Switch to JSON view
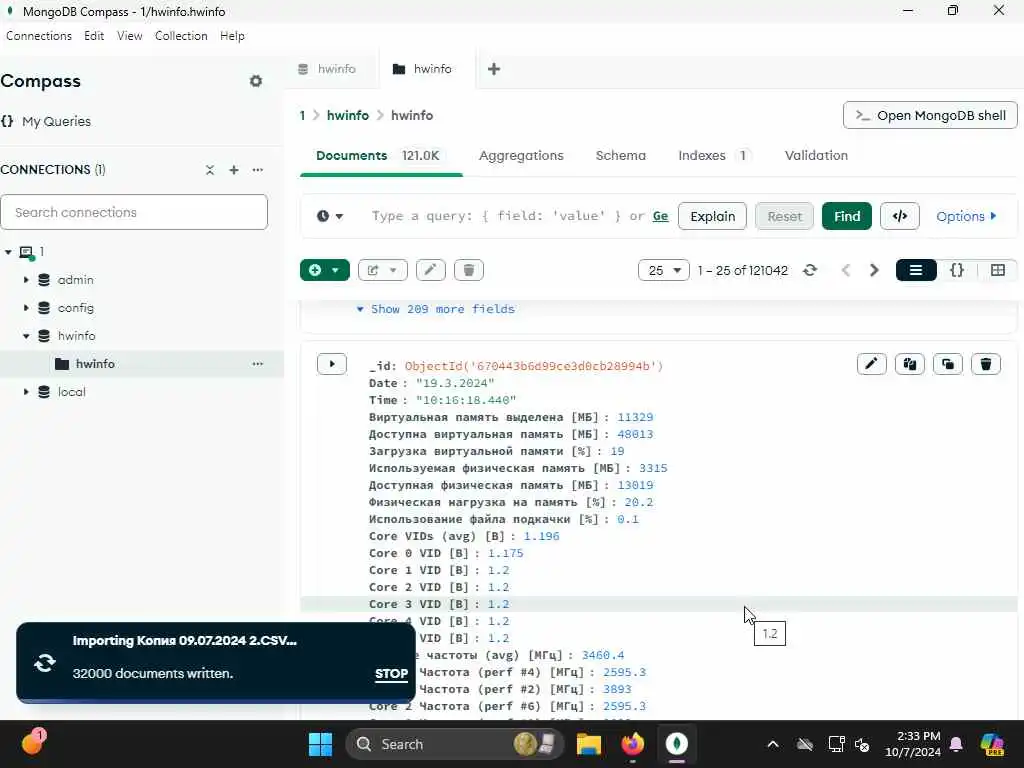 [957, 270]
